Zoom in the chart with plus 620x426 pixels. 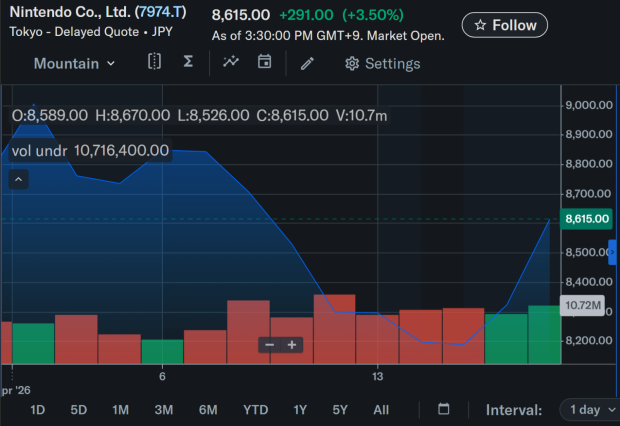[x=292, y=345]
